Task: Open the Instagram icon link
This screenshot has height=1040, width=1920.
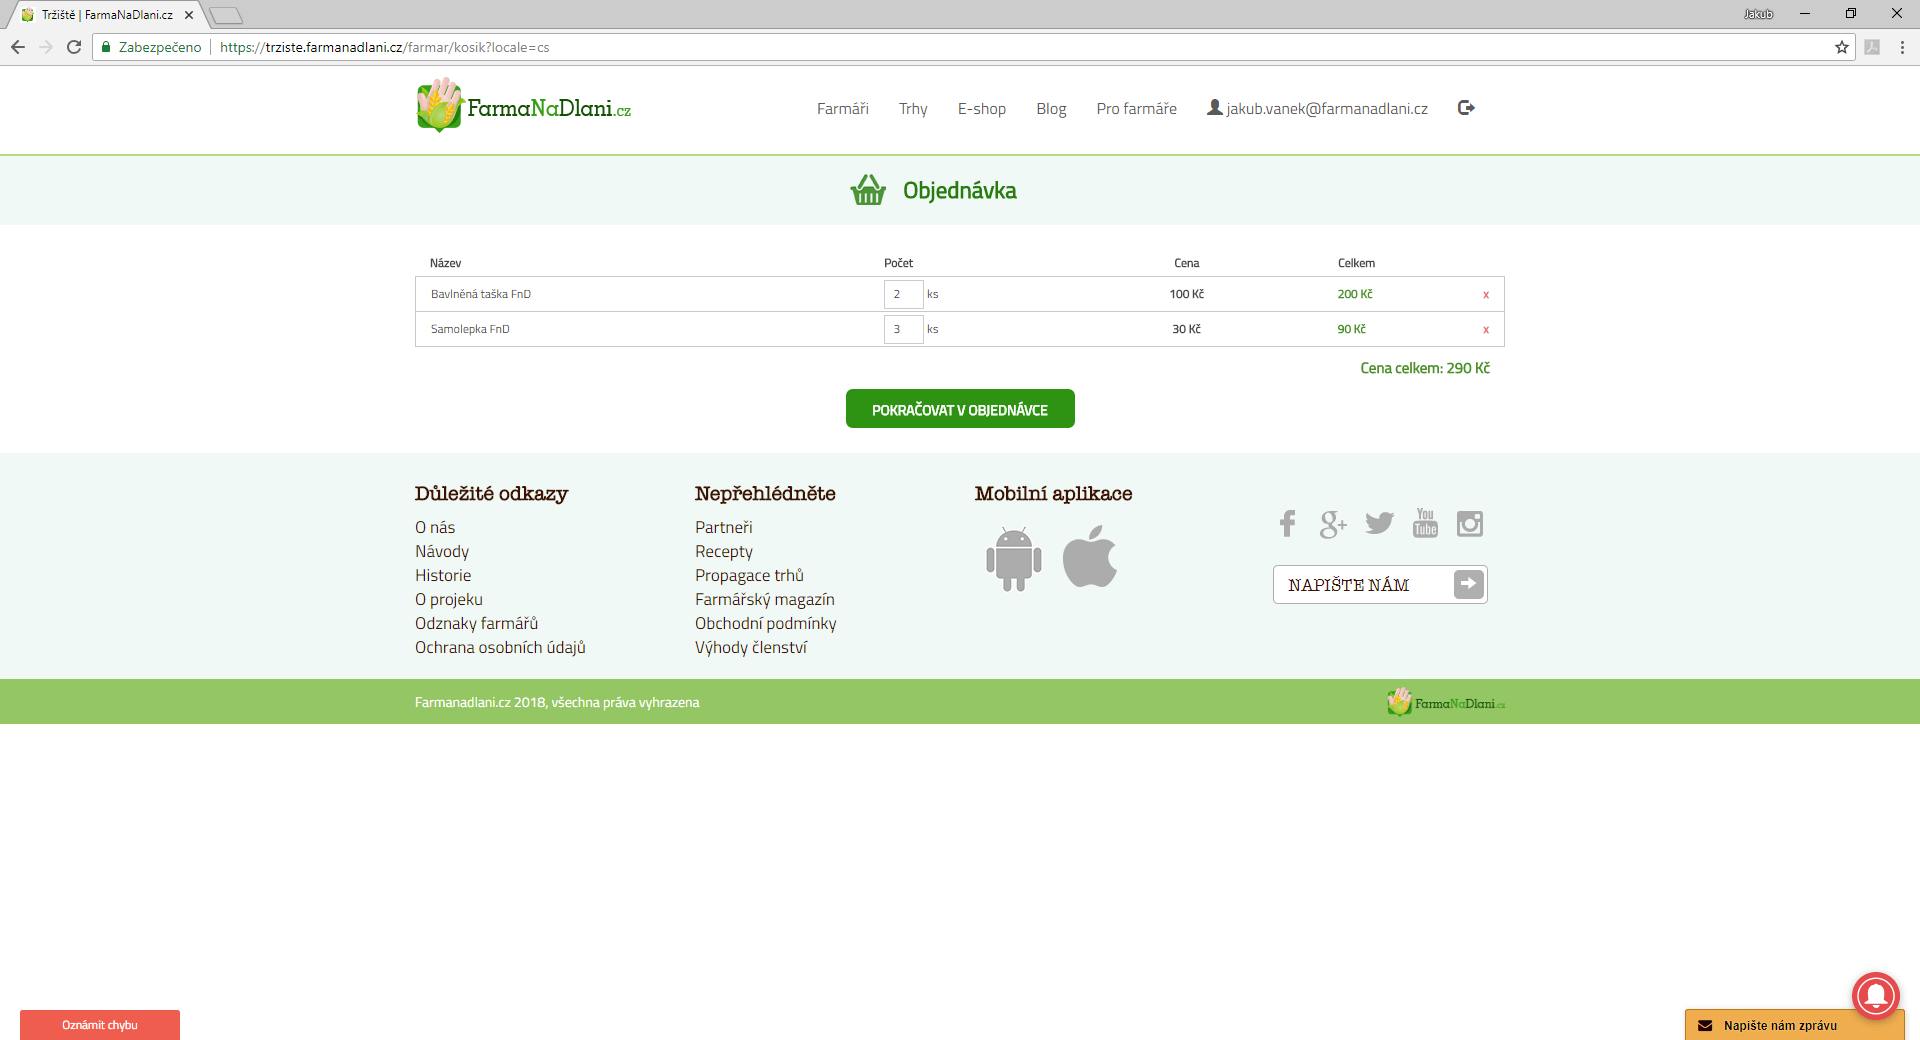Action: tap(1469, 524)
